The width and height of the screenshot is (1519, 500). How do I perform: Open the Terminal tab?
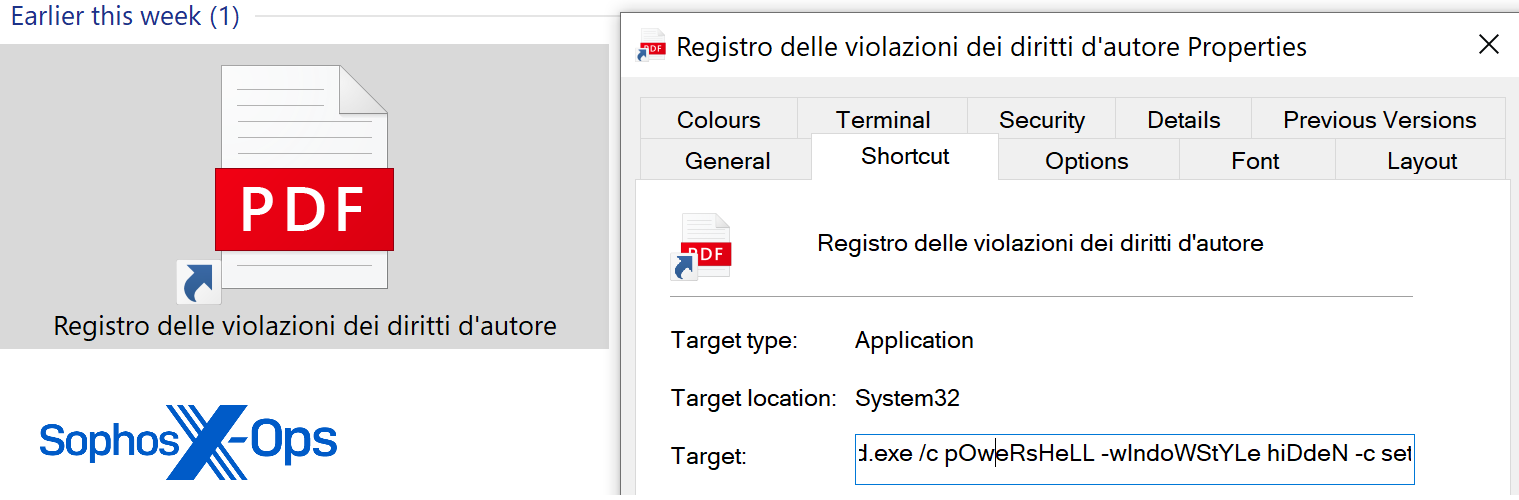click(883, 120)
